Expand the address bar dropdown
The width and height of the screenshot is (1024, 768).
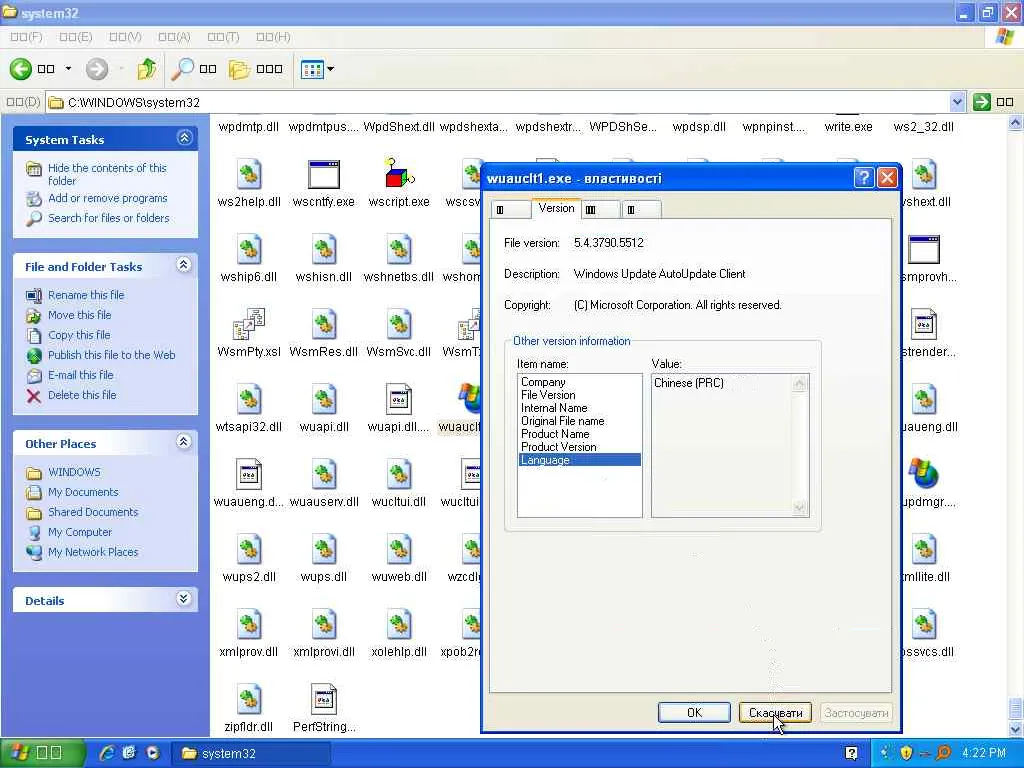pos(957,102)
